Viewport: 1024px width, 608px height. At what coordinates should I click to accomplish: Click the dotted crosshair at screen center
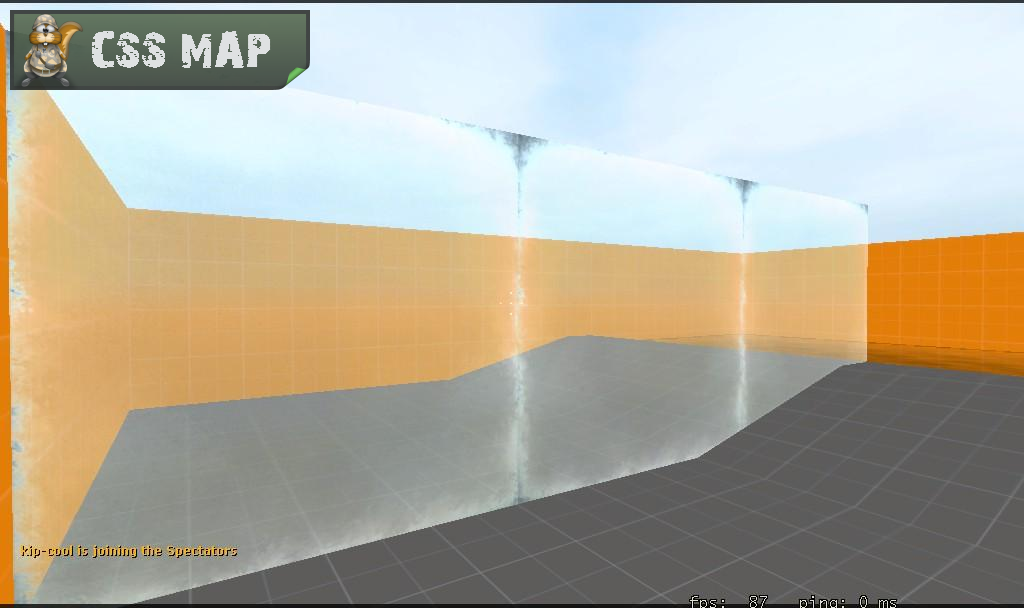pyautogui.click(x=515, y=297)
